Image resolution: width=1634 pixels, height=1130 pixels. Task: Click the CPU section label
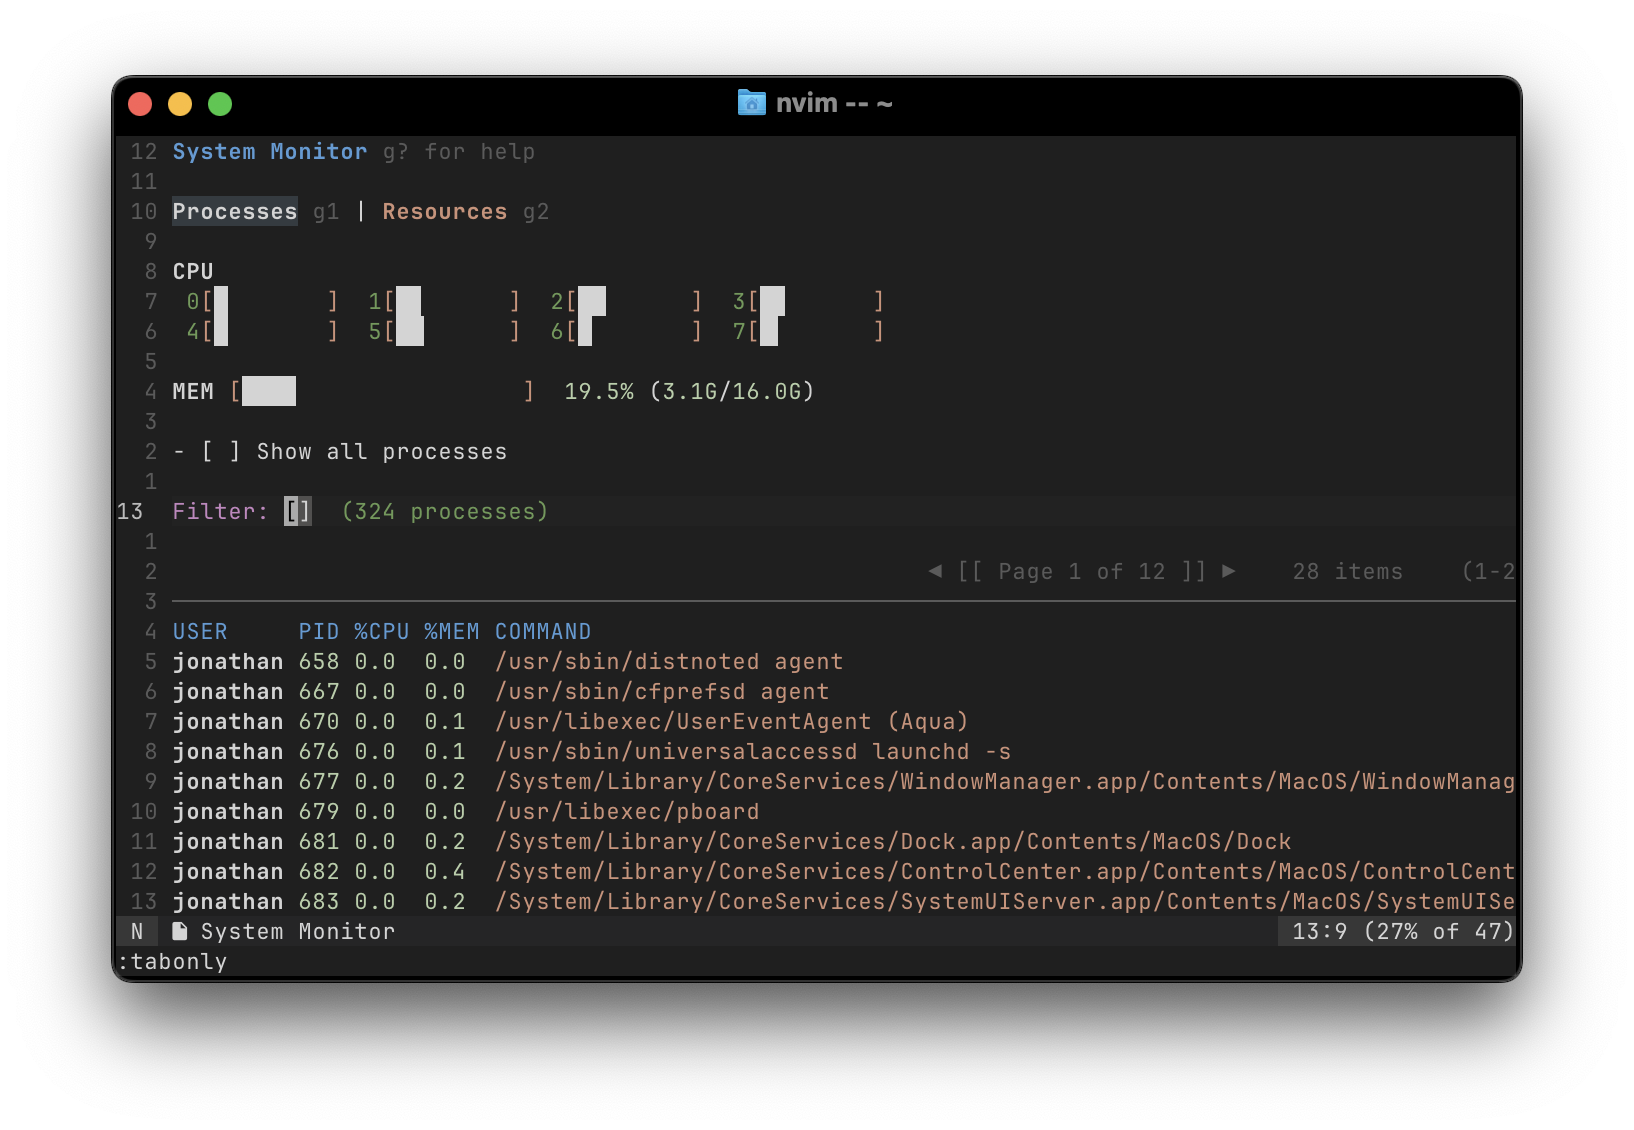[x=193, y=271]
